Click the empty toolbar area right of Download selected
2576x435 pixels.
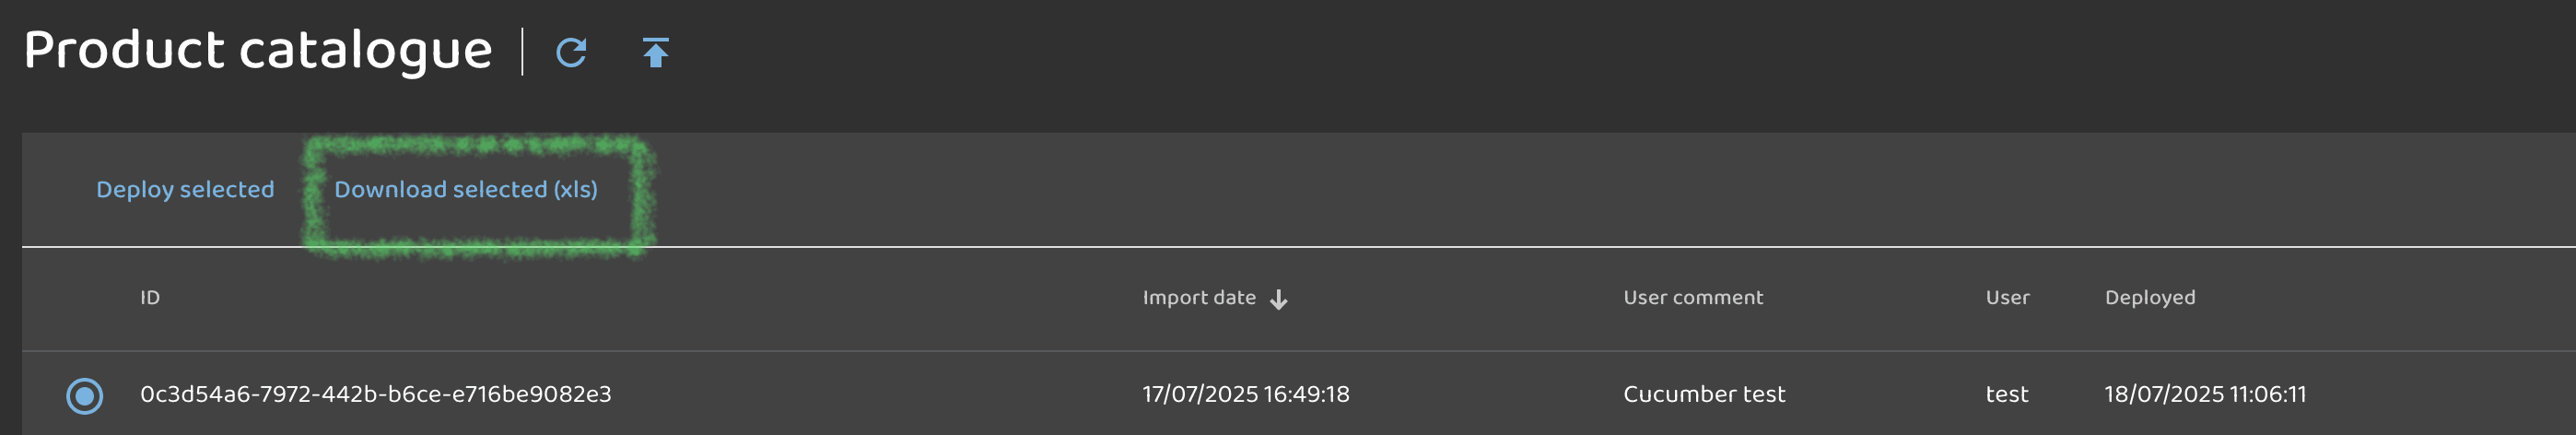pos(1500,190)
